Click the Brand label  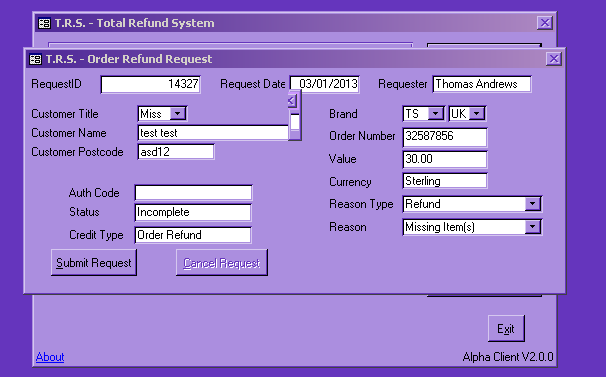click(343, 114)
